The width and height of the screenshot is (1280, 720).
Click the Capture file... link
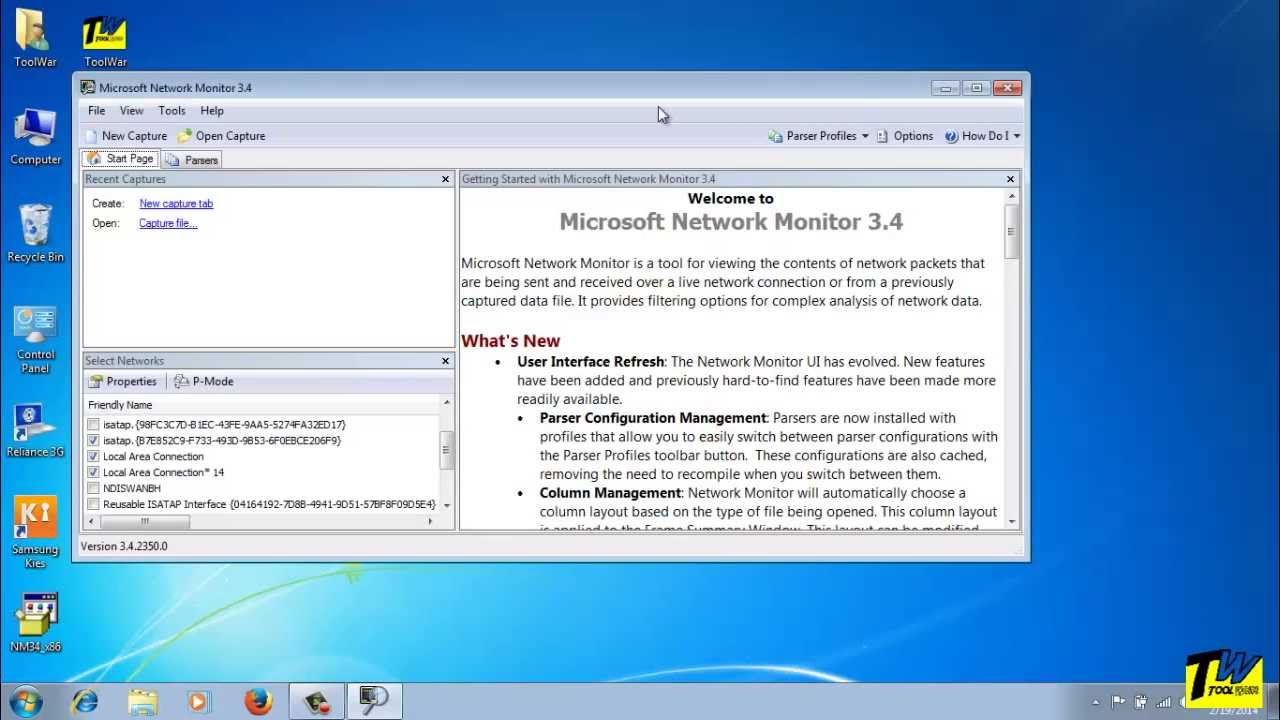coord(168,223)
